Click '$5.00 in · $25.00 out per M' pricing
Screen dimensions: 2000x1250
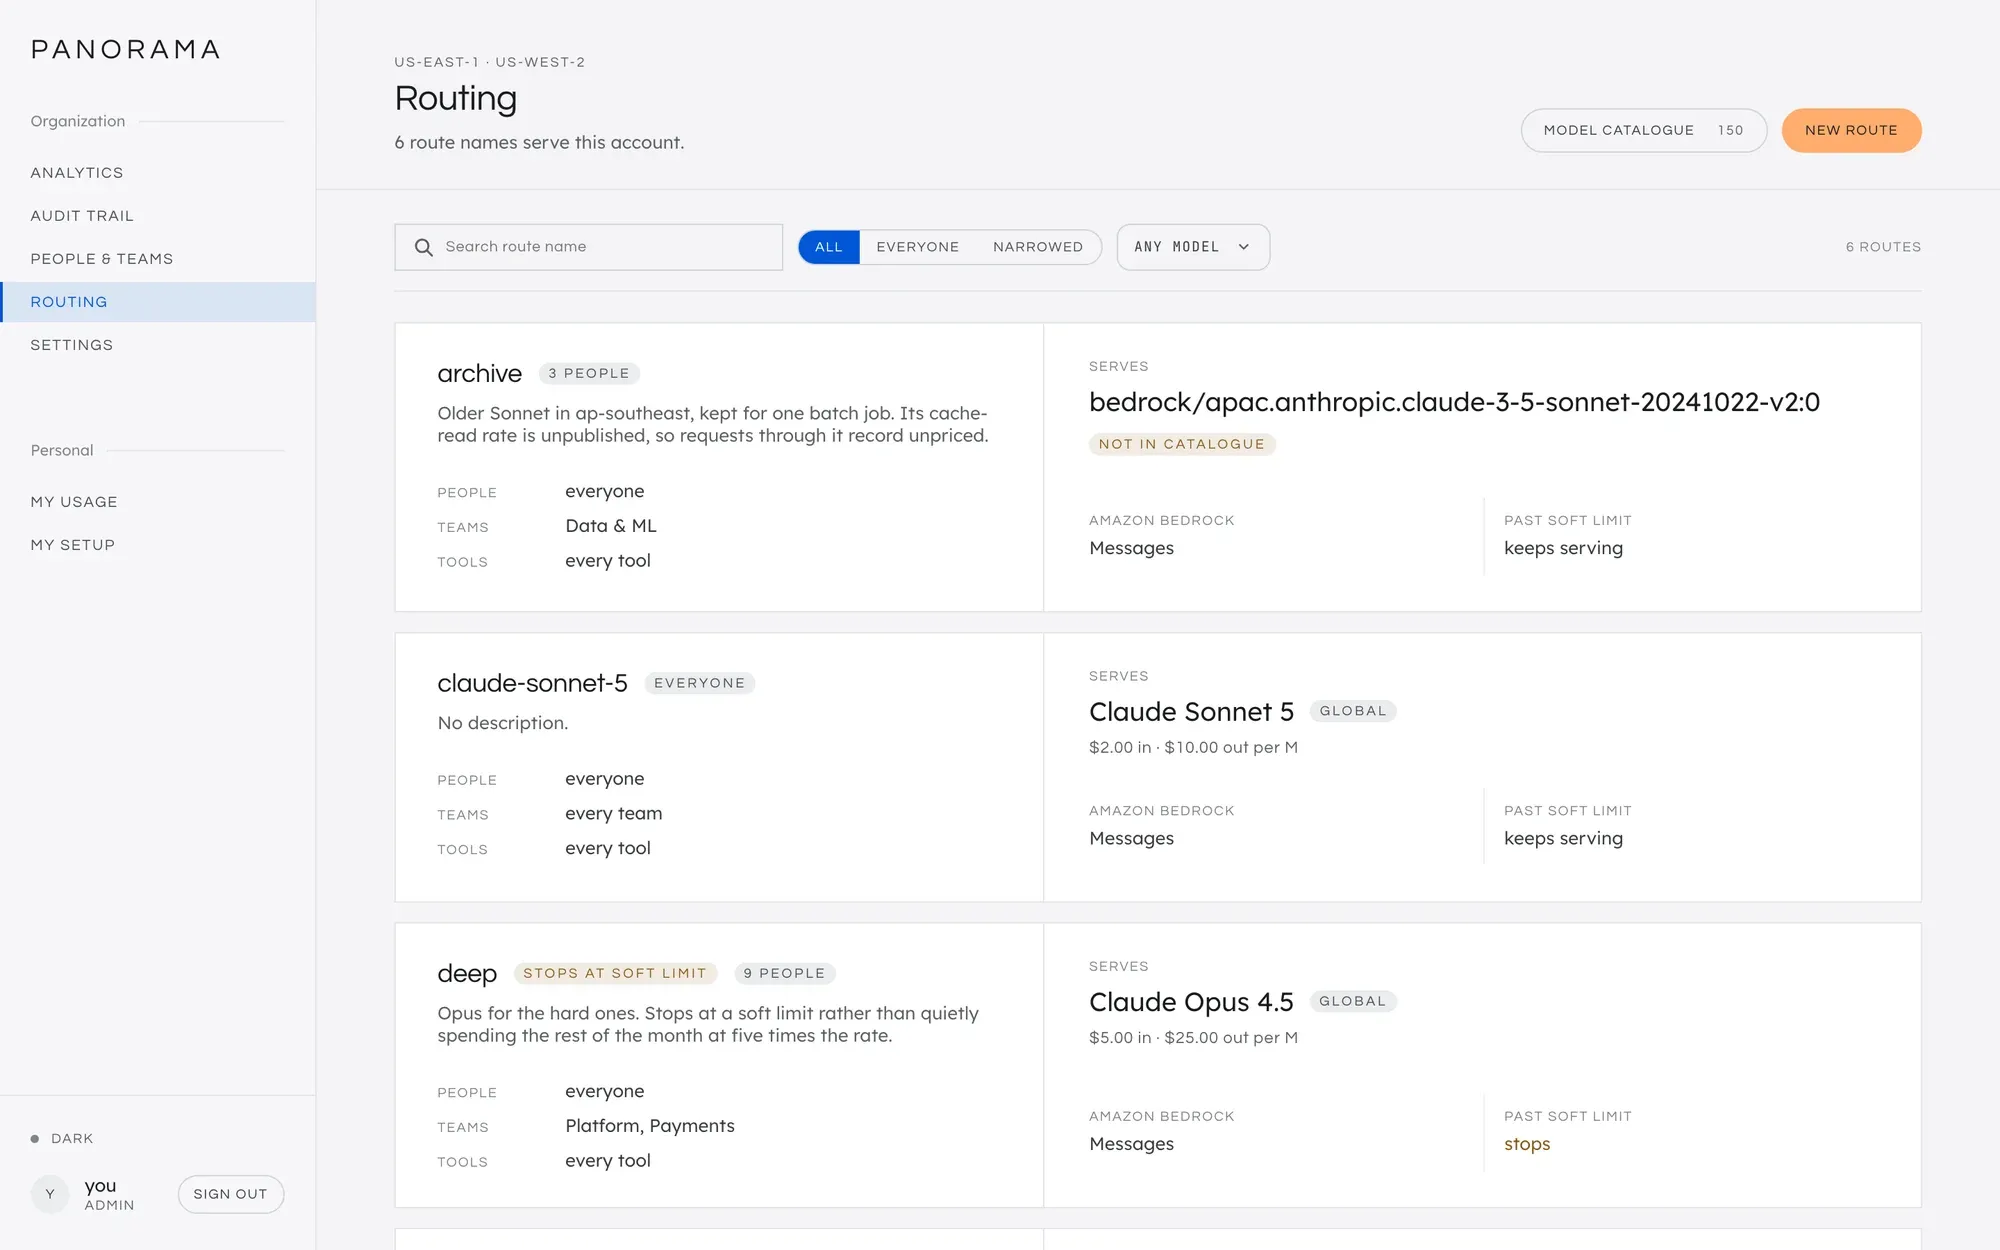[x=1193, y=1038]
